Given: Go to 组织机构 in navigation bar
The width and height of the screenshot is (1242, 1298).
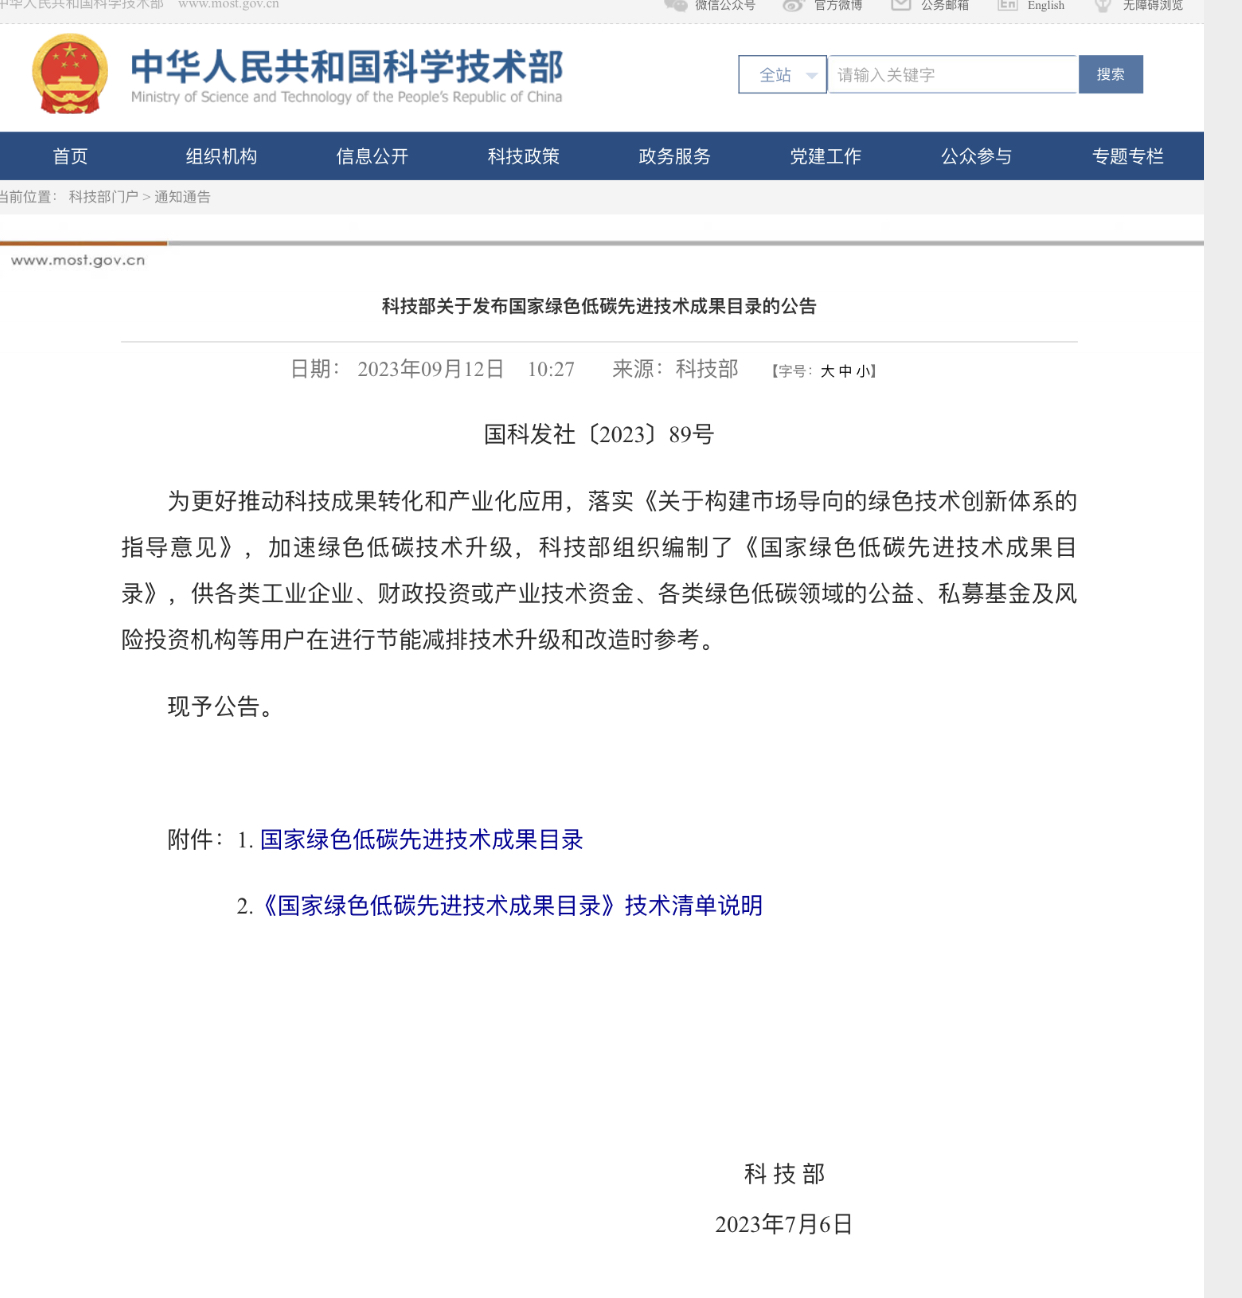Looking at the screenshot, I should point(221,156).
